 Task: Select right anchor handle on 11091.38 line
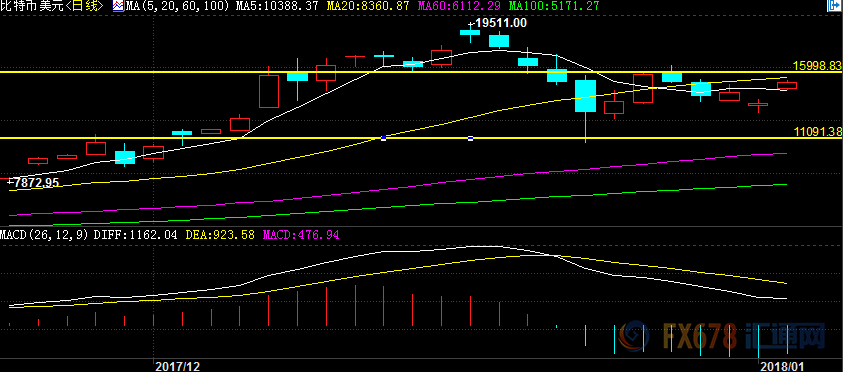point(470,139)
